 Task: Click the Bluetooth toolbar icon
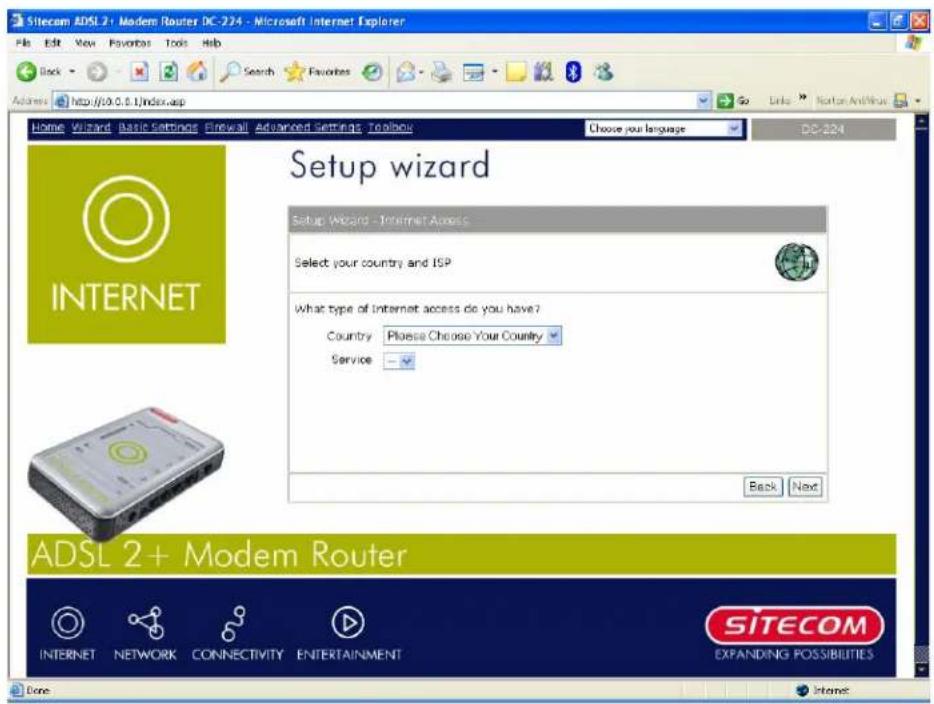pos(573,72)
